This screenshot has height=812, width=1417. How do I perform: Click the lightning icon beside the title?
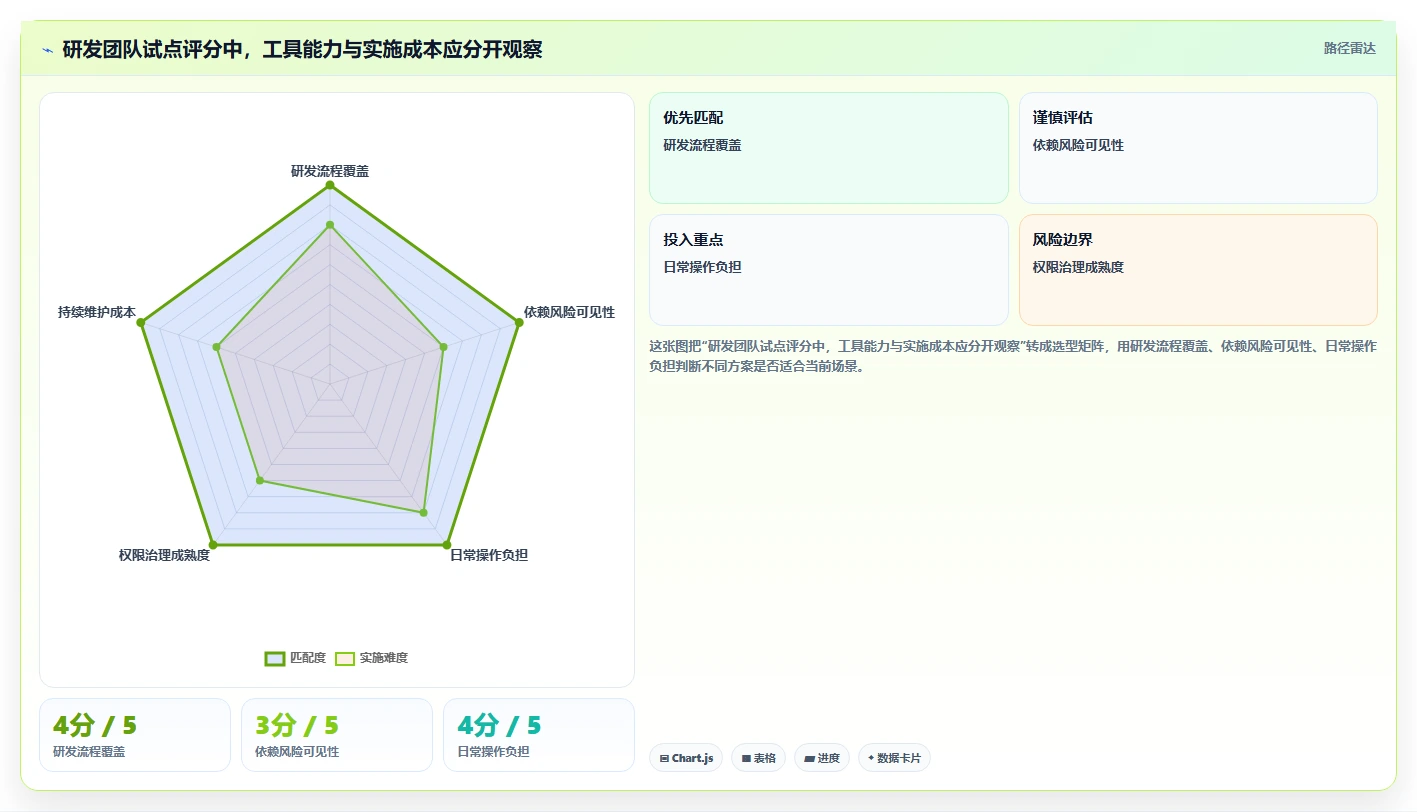pos(48,49)
